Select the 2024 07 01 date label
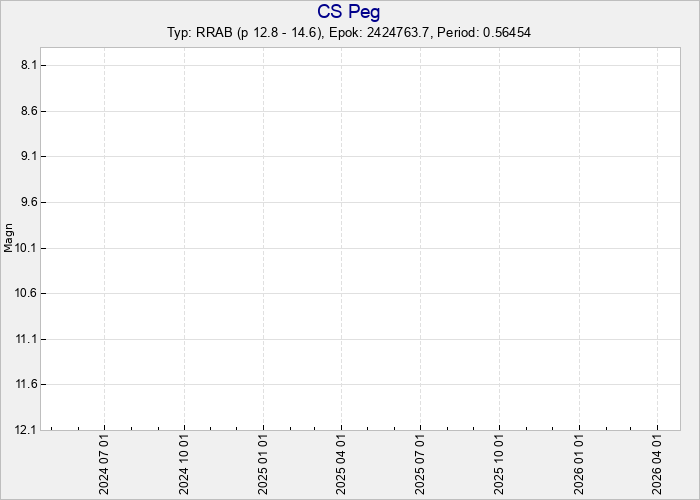This screenshot has height=500, width=700. click(105, 463)
